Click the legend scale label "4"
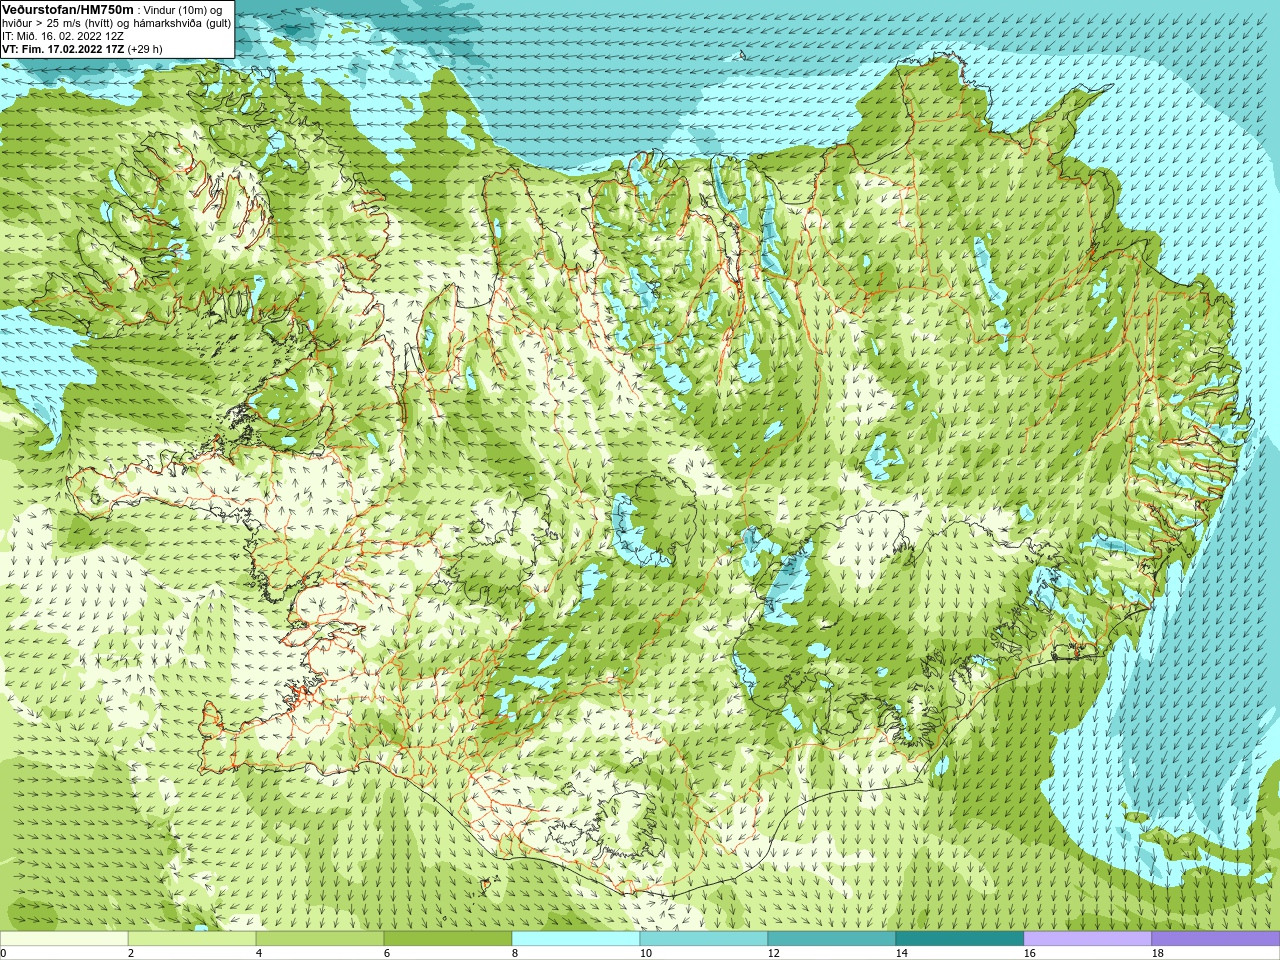The width and height of the screenshot is (1280, 960). pyautogui.click(x=259, y=953)
